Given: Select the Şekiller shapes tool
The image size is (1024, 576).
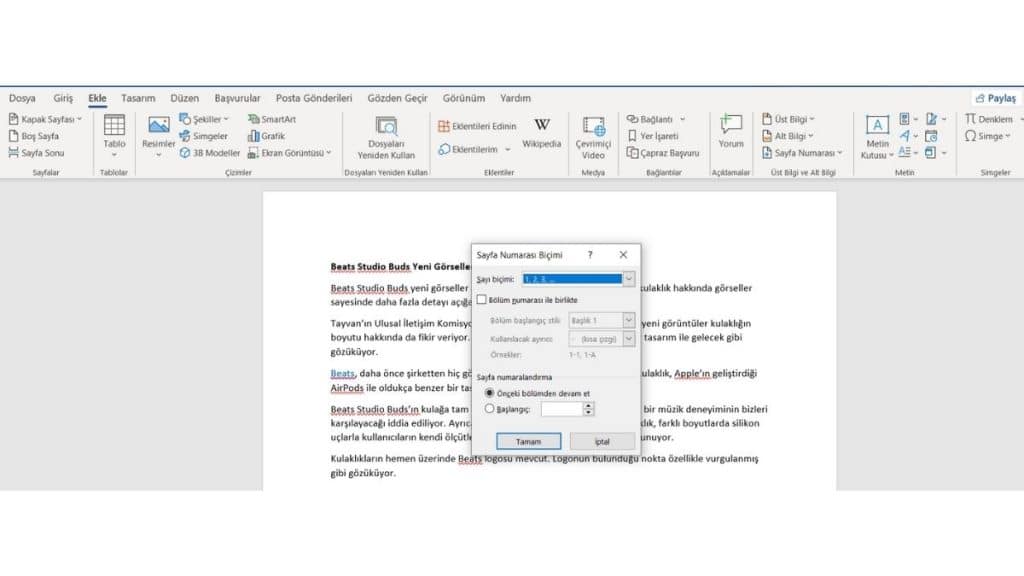Looking at the screenshot, I should (205, 119).
